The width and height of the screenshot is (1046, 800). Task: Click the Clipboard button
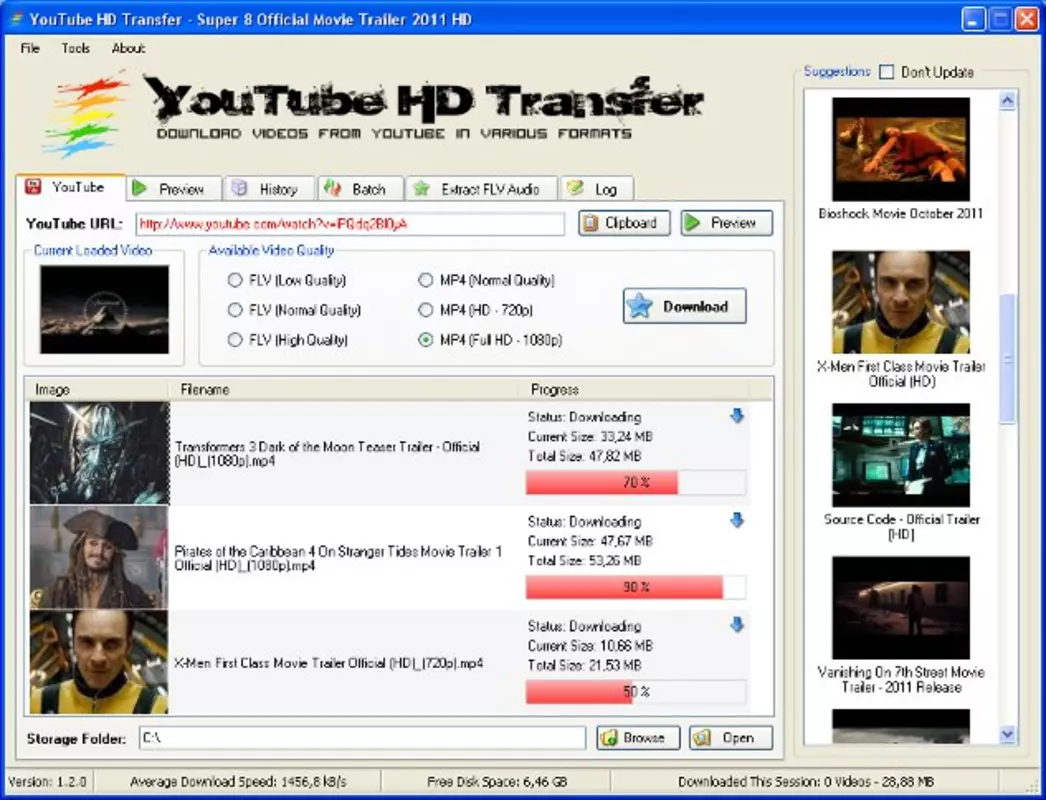624,223
